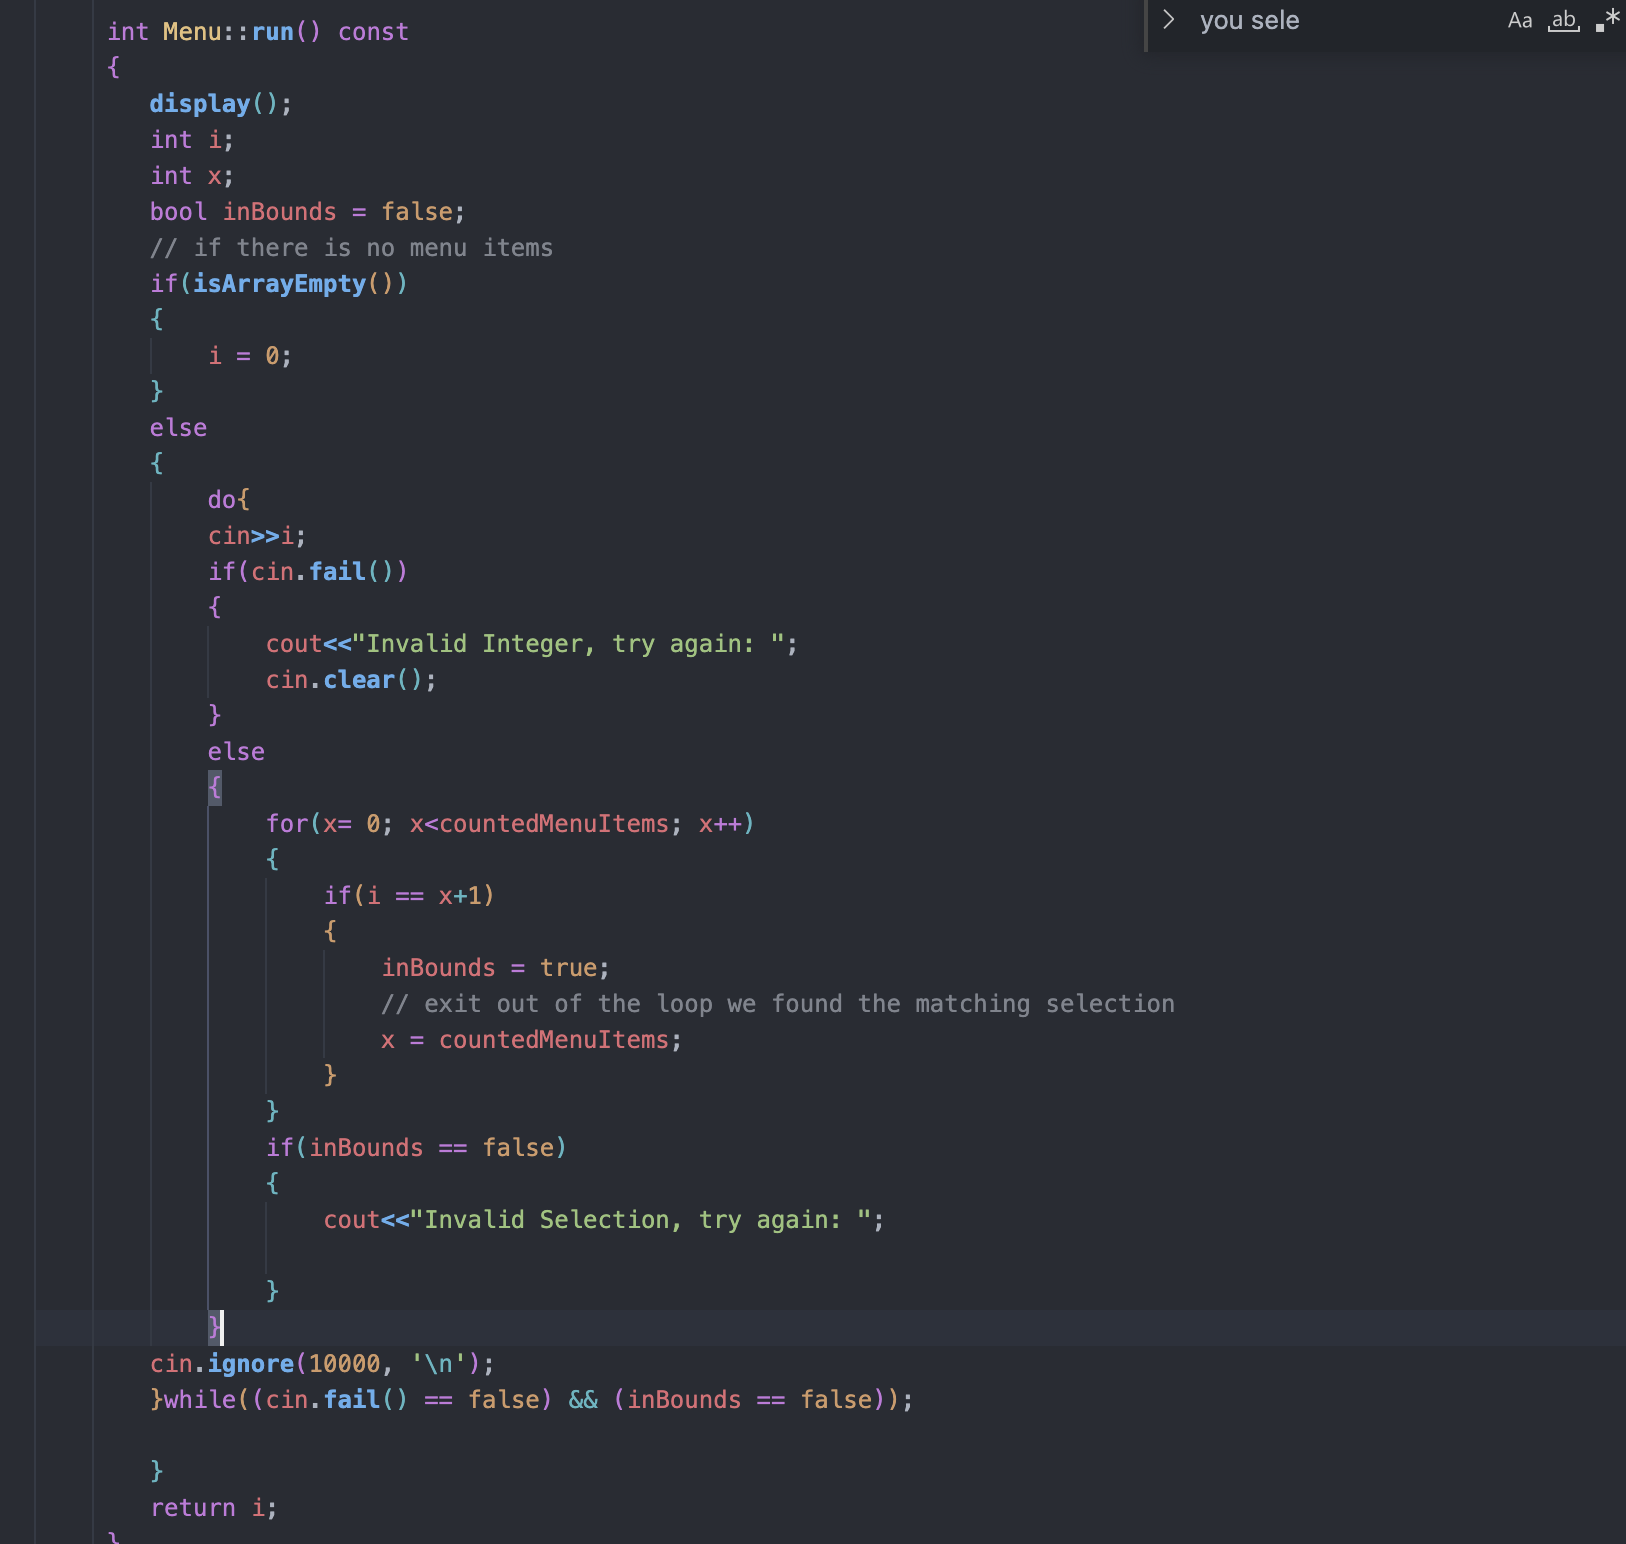Select the inBounds = true assignment line
Image resolution: width=1626 pixels, height=1544 pixels.
[495, 967]
